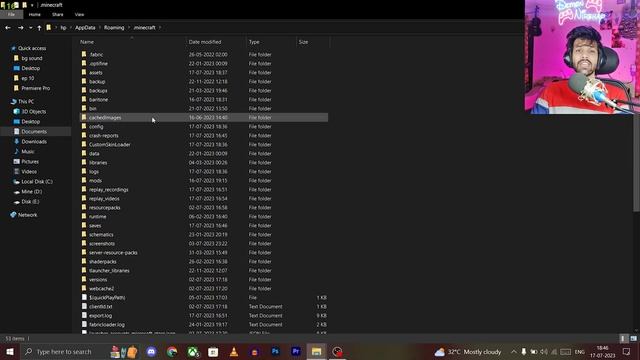Open the recent locations dropdown arrow
Image resolution: width=640 pixels, height=360 pixels.
31,28
